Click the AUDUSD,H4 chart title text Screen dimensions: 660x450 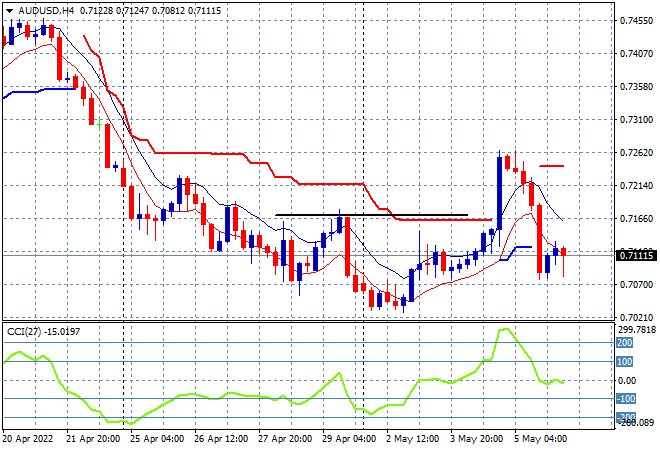pyautogui.click(x=46, y=11)
